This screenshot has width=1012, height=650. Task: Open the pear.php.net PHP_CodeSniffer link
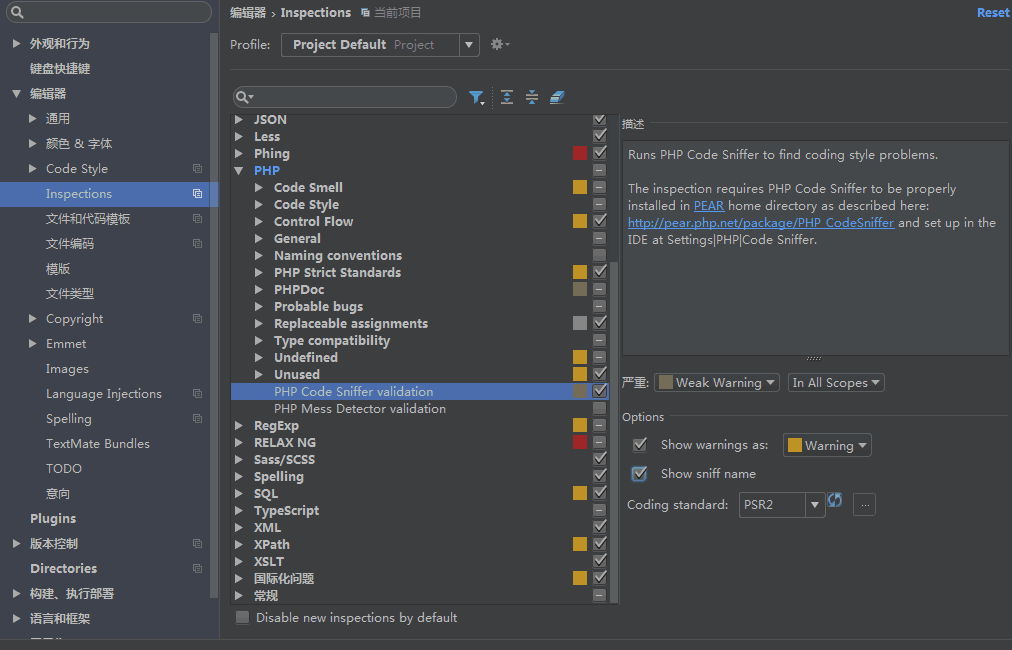(x=761, y=223)
